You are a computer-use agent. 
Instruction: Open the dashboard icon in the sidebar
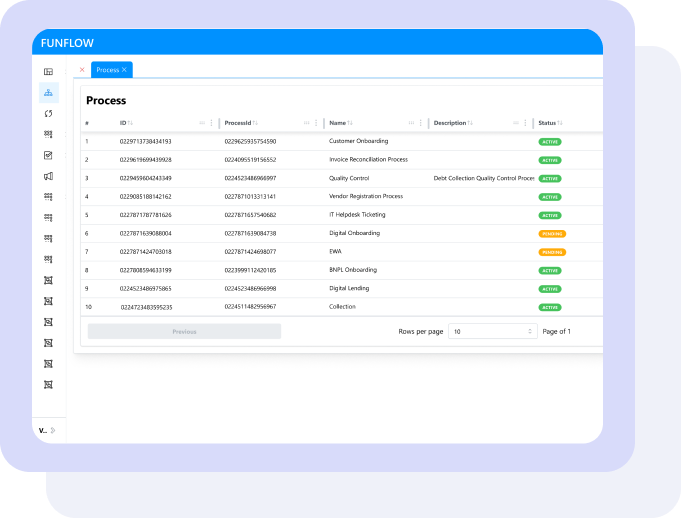pos(48,72)
